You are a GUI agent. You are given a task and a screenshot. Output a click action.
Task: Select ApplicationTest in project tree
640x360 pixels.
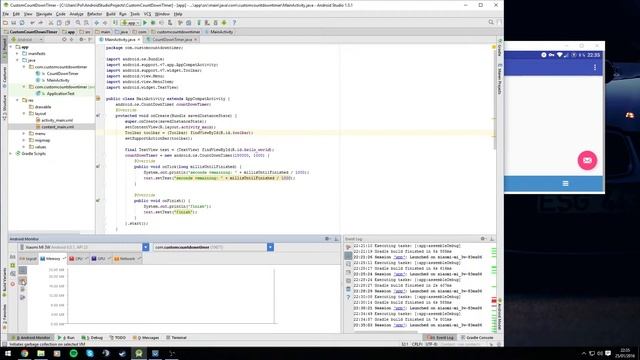tap(60, 93)
